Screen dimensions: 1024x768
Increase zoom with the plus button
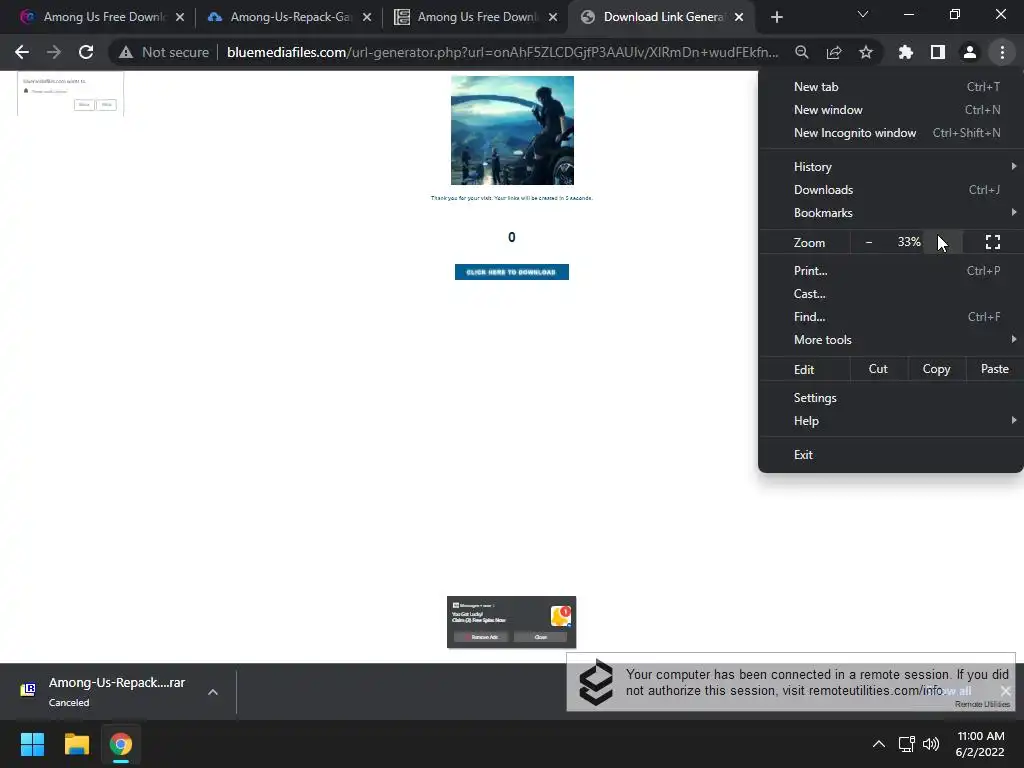tap(943, 242)
